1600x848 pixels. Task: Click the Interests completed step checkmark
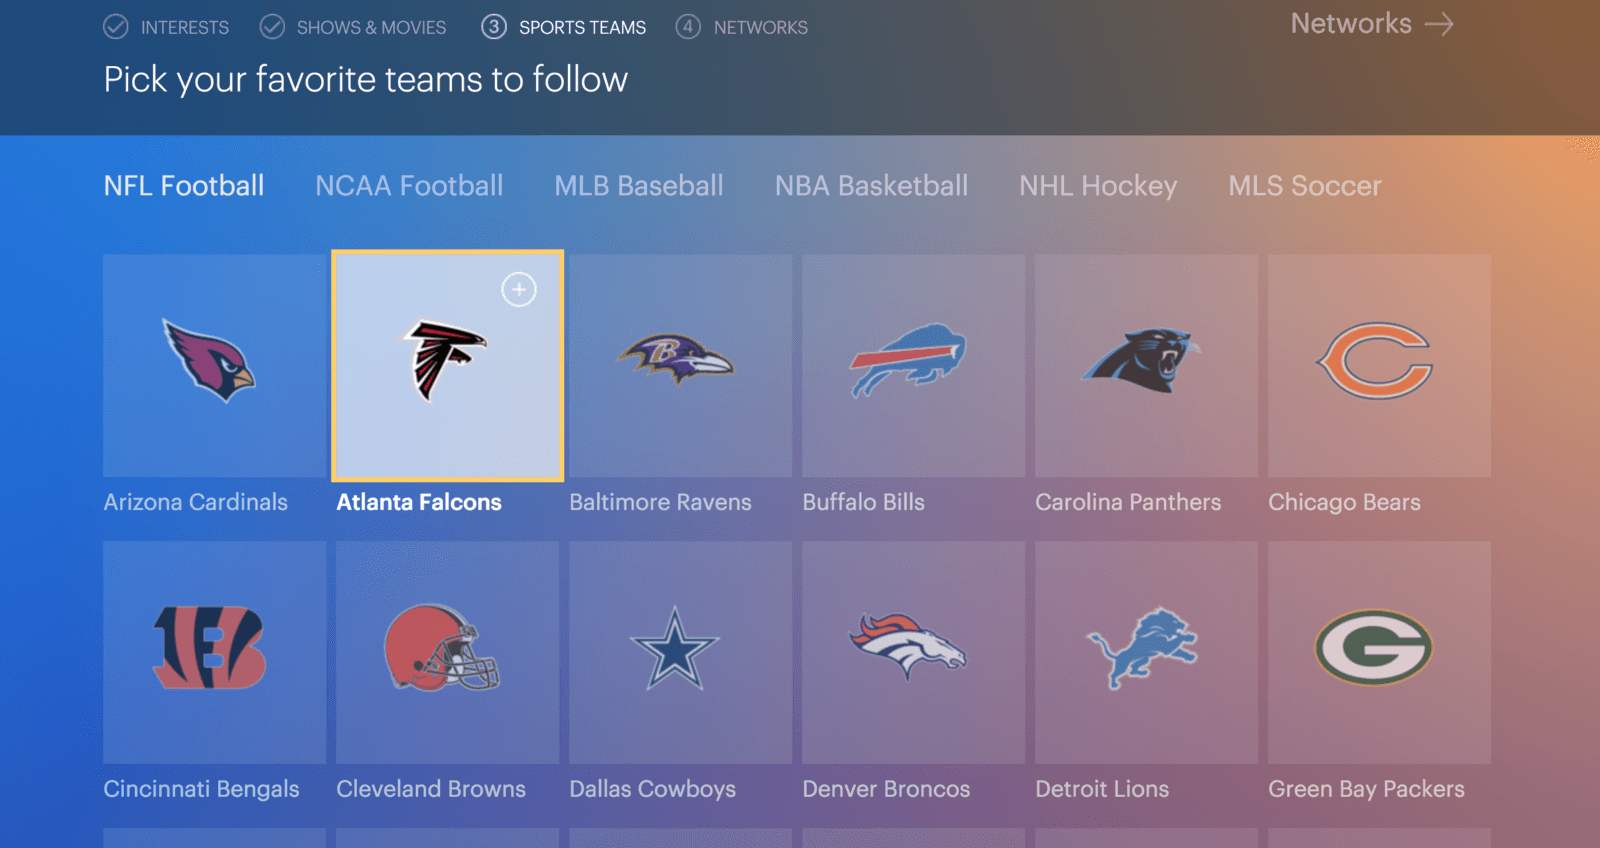[116, 27]
